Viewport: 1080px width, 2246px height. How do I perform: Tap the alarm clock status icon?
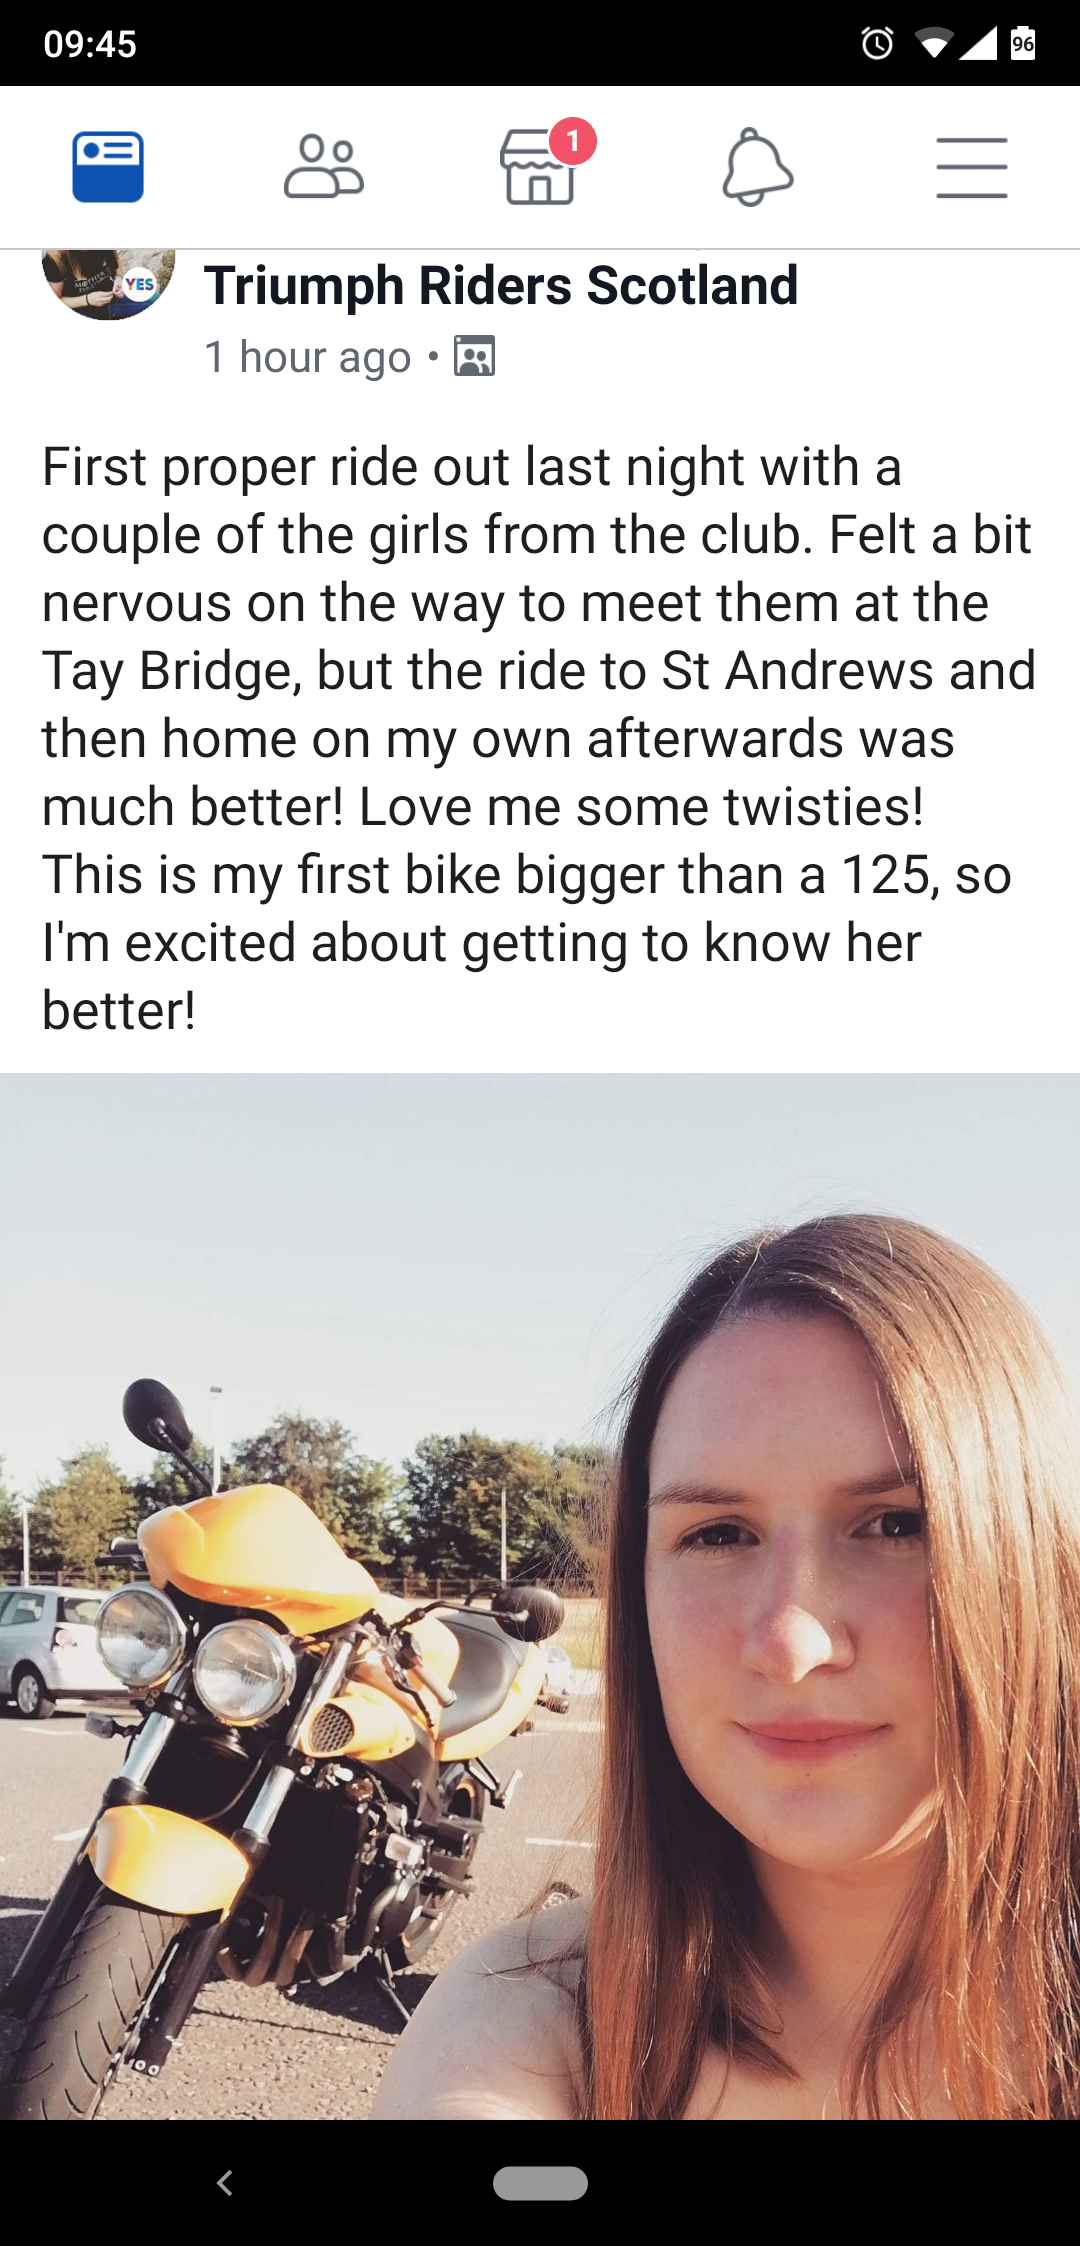pos(877,43)
